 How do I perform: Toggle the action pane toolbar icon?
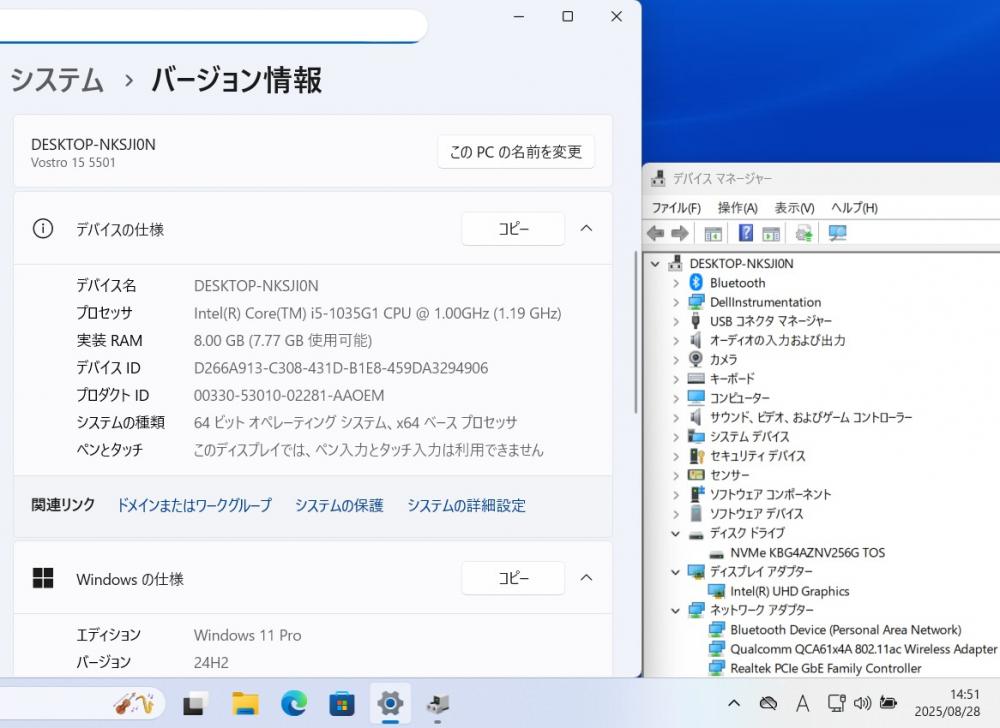771,234
